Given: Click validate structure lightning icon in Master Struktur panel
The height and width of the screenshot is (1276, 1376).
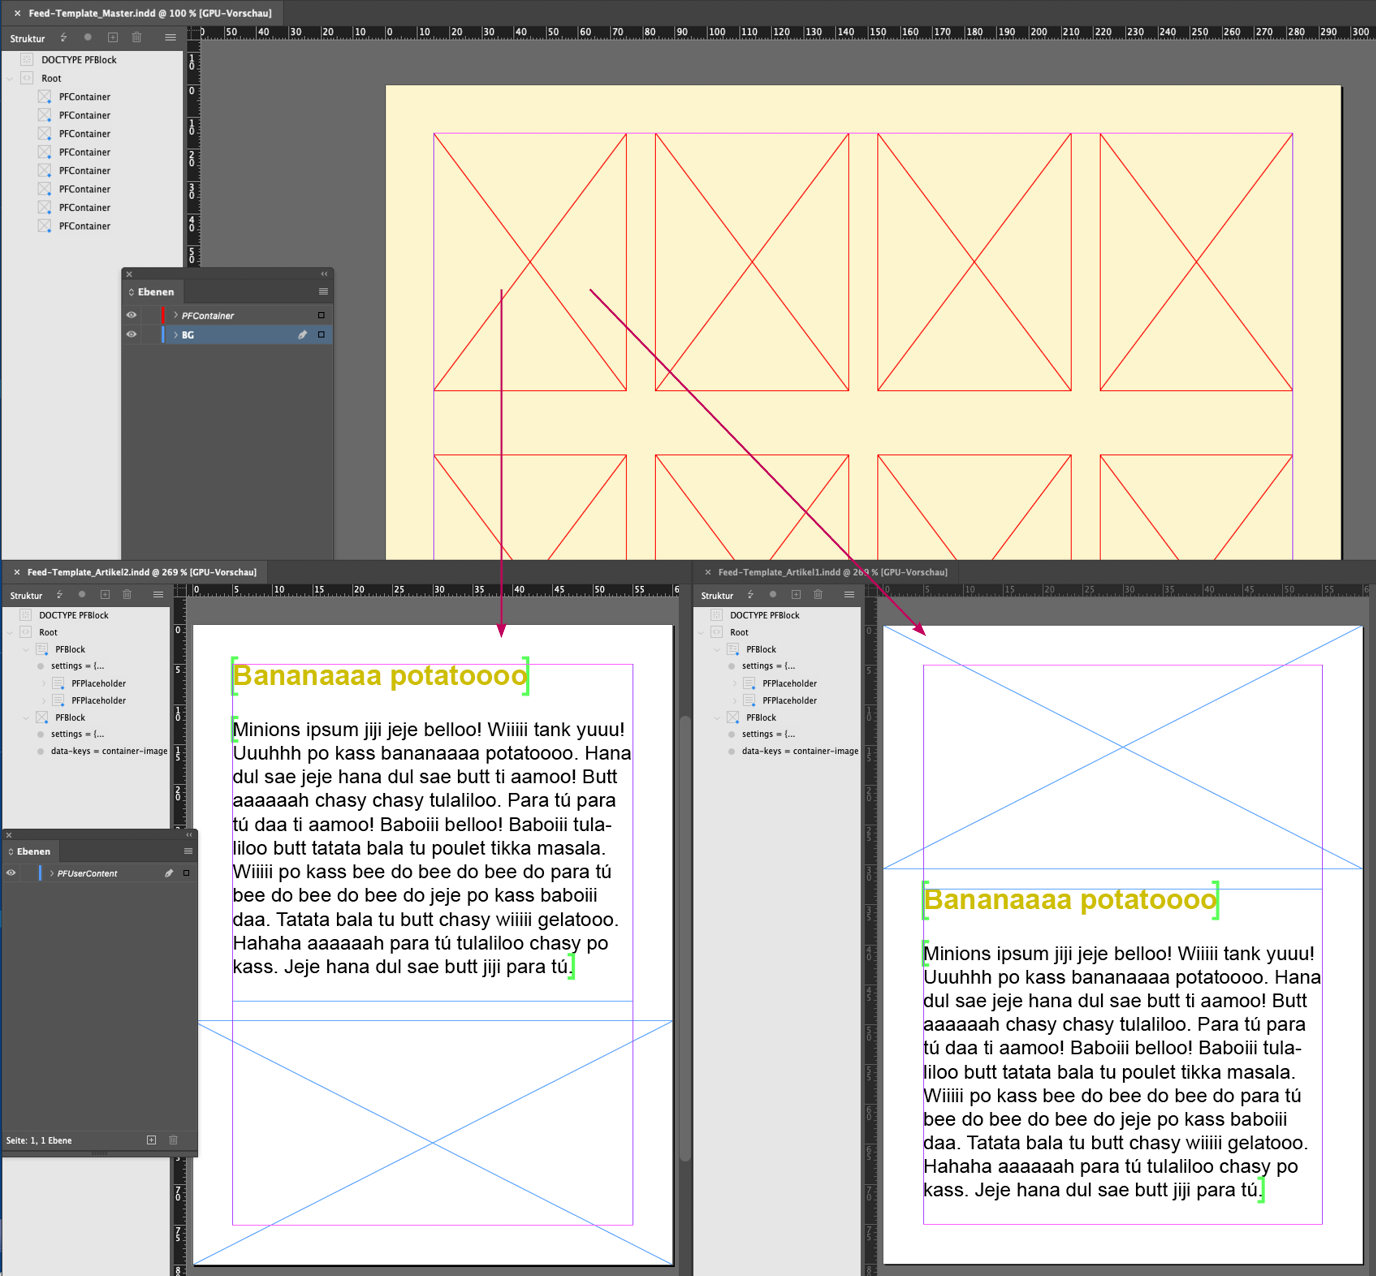Looking at the screenshot, I should coord(63,38).
